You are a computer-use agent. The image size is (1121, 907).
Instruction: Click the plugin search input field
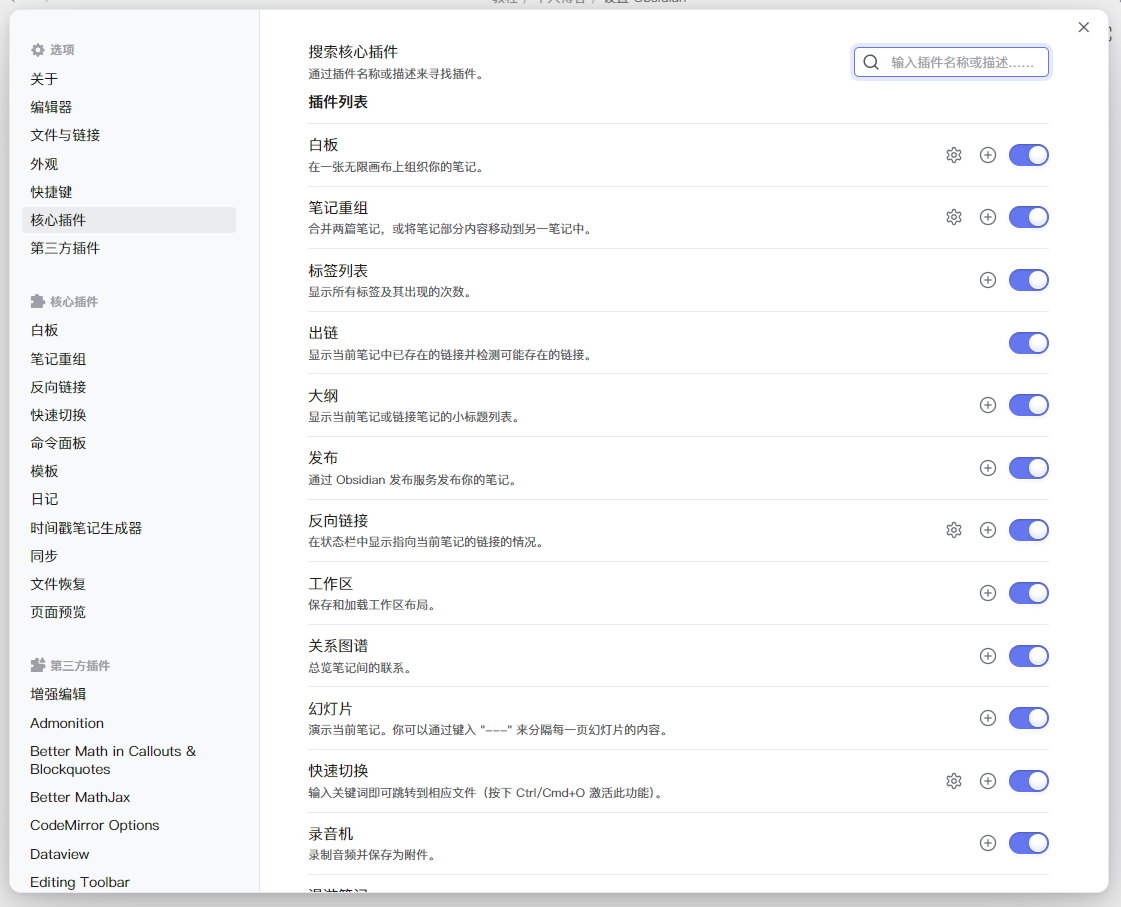click(x=962, y=62)
